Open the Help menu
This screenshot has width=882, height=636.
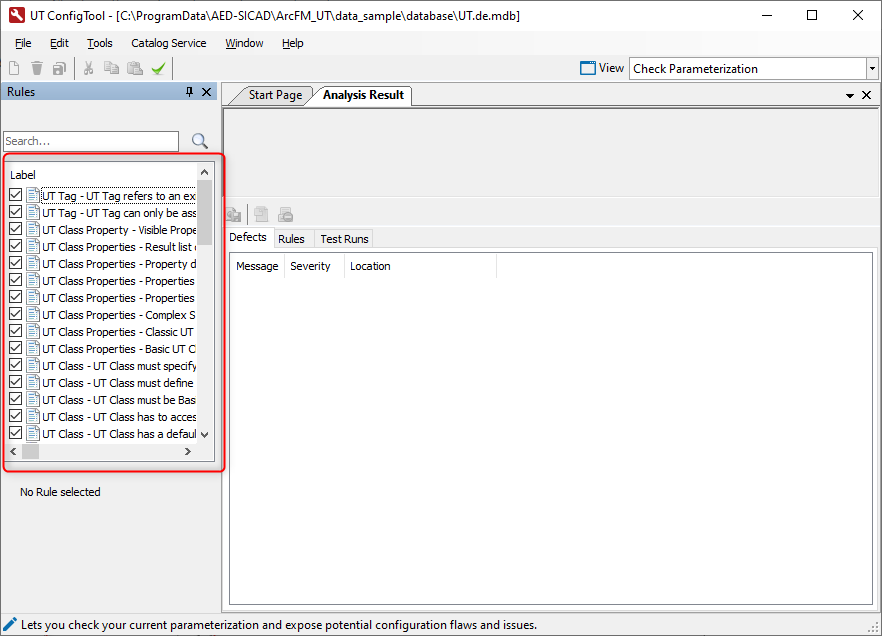point(292,43)
